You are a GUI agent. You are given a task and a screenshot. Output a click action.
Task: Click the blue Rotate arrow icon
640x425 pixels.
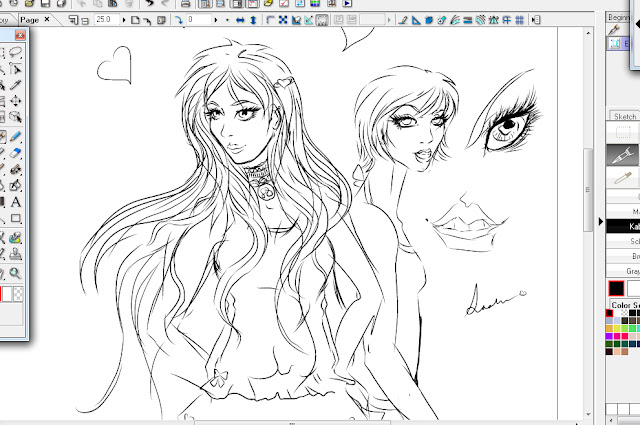(x=178, y=20)
